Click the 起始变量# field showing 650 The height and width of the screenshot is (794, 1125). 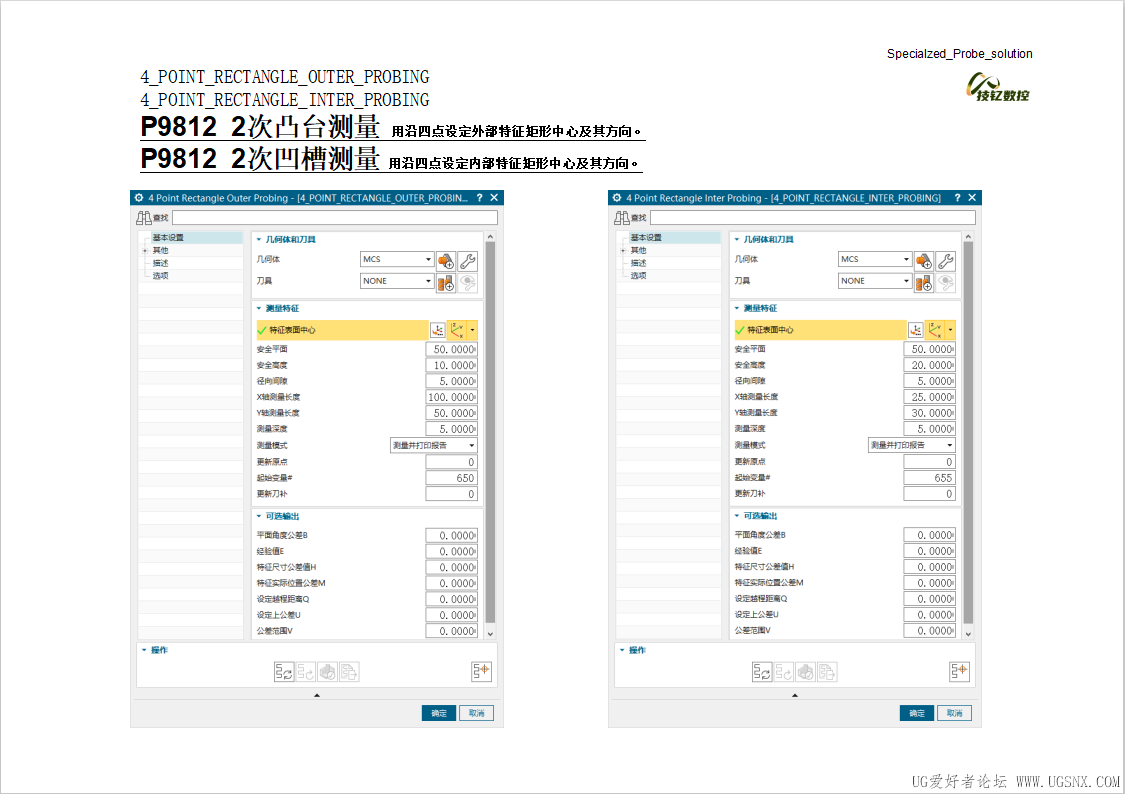point(451,478)
